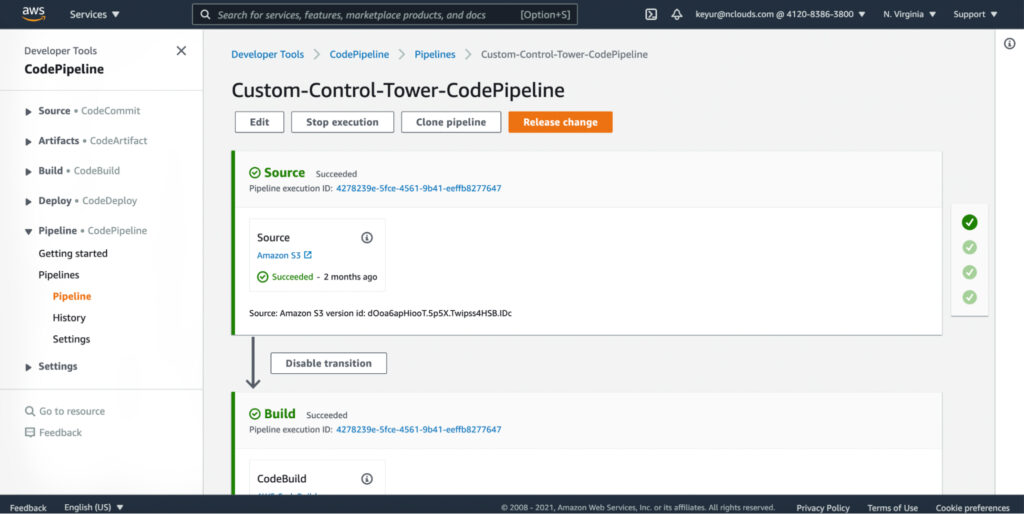The height and width of the screenshot is (514, 1024).
Task: Click the Custom-Control-Tower-CodePipeline page heading
Action: pyautogui.click(x=398, y=90)
